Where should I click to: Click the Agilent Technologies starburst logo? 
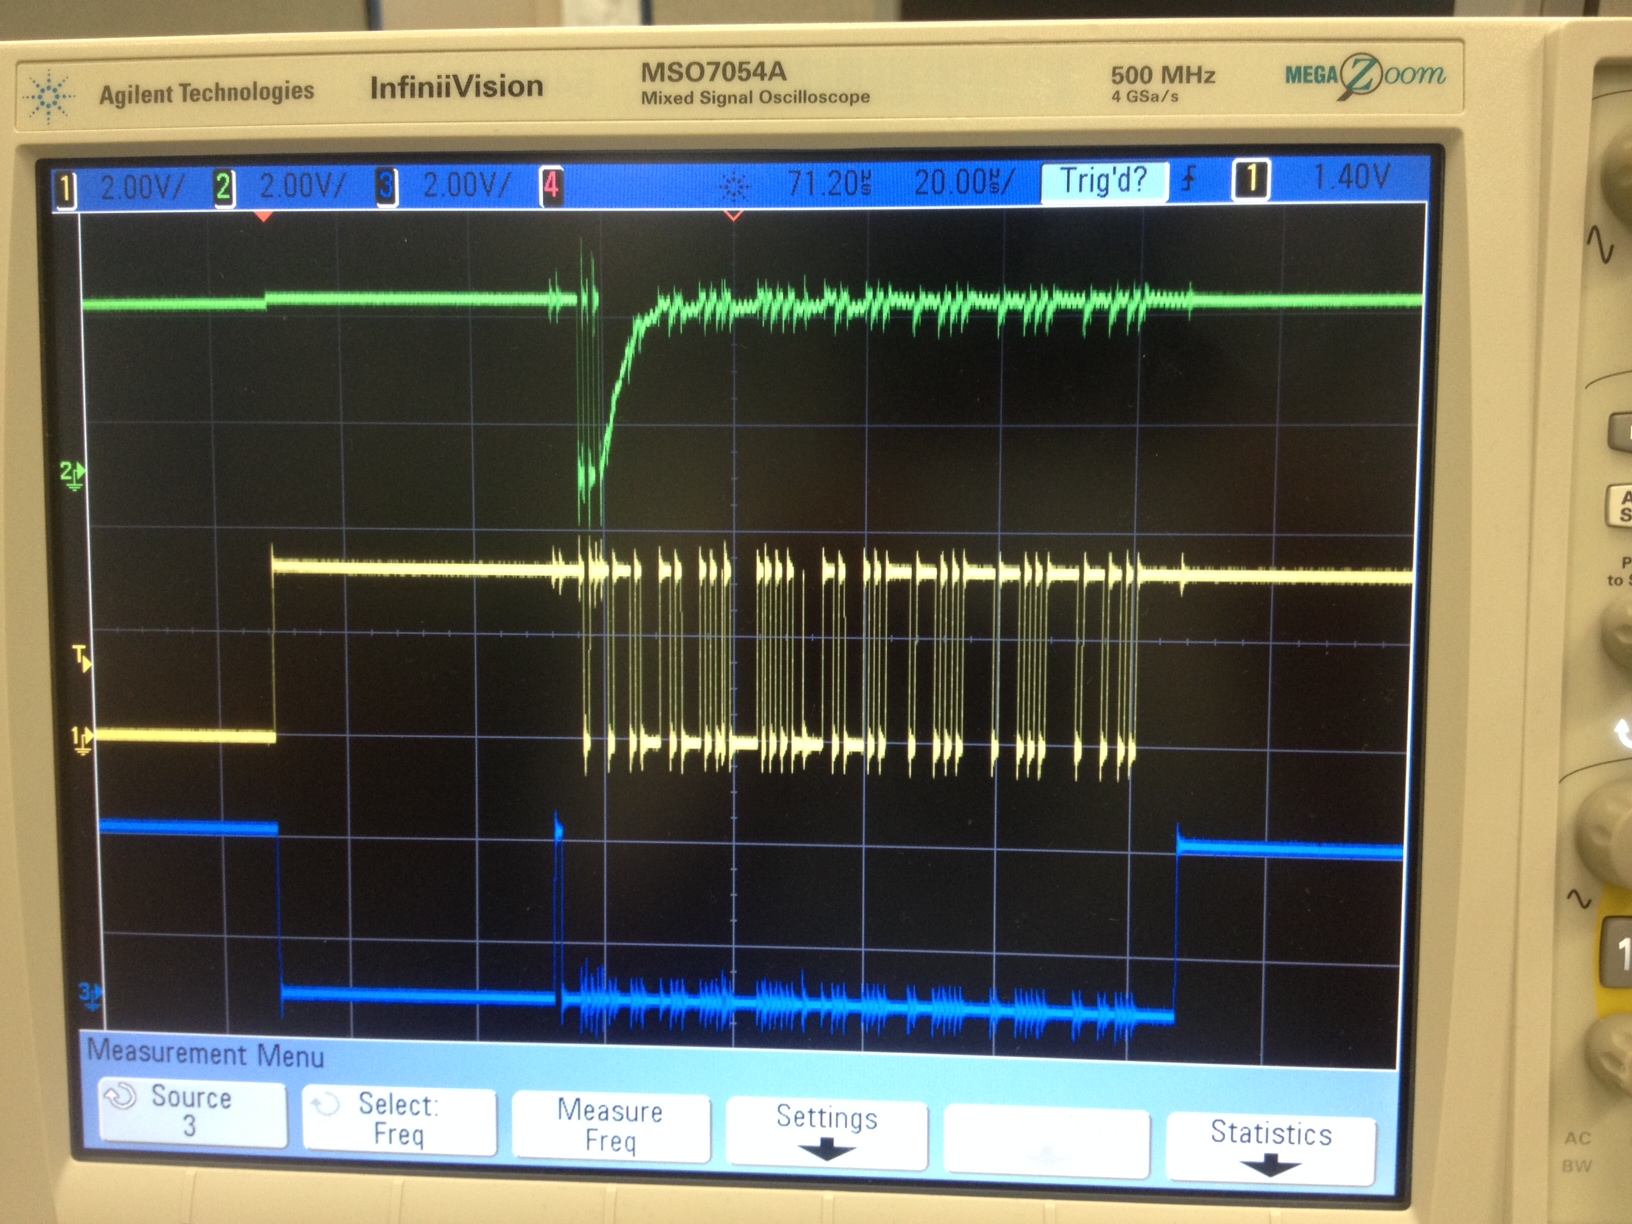tap(49, 97)
